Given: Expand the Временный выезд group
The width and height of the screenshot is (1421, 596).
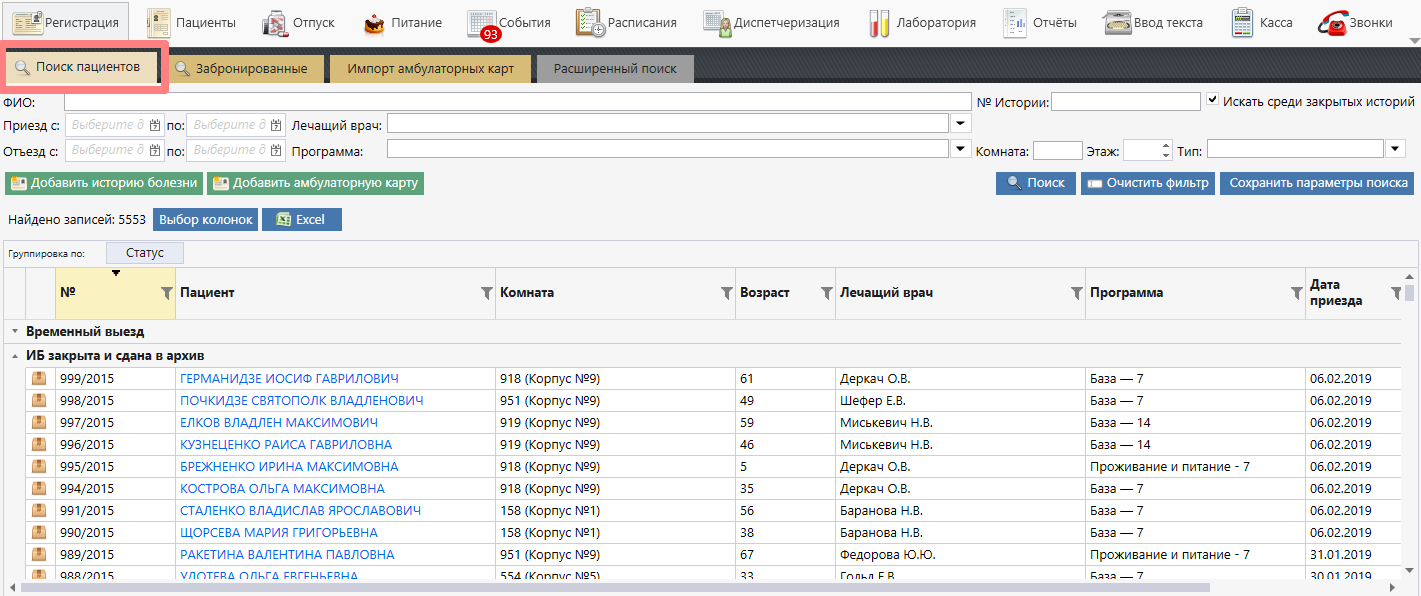Looking at the screenshot, I should point(15,331).
